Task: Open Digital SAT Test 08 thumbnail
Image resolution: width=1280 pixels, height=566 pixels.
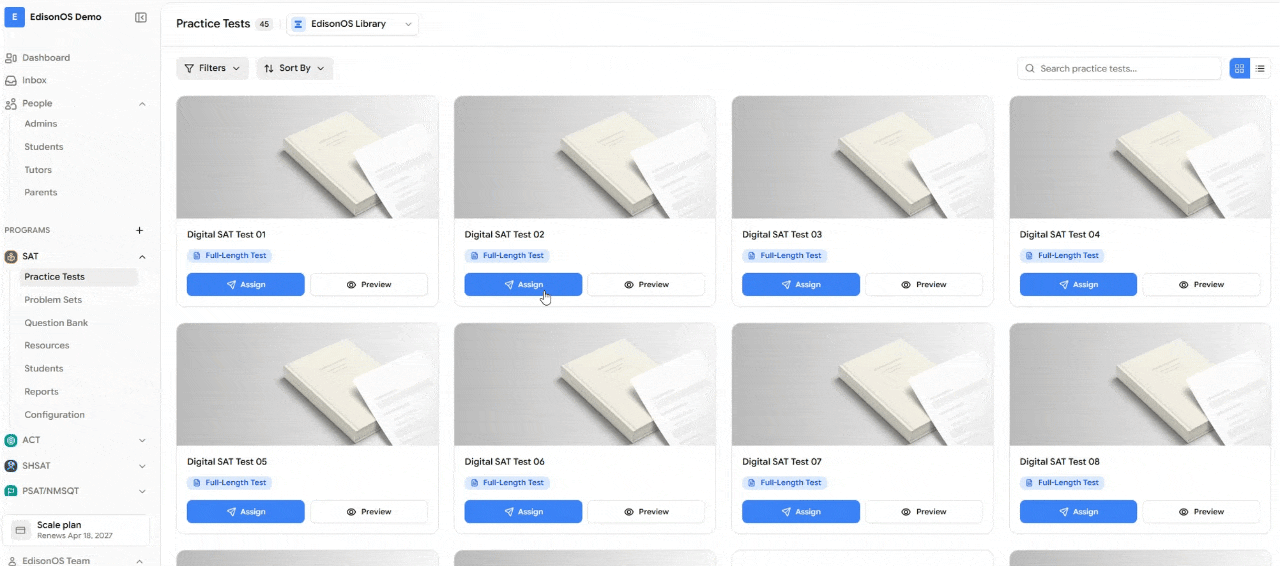Action: click(1140, 384)
